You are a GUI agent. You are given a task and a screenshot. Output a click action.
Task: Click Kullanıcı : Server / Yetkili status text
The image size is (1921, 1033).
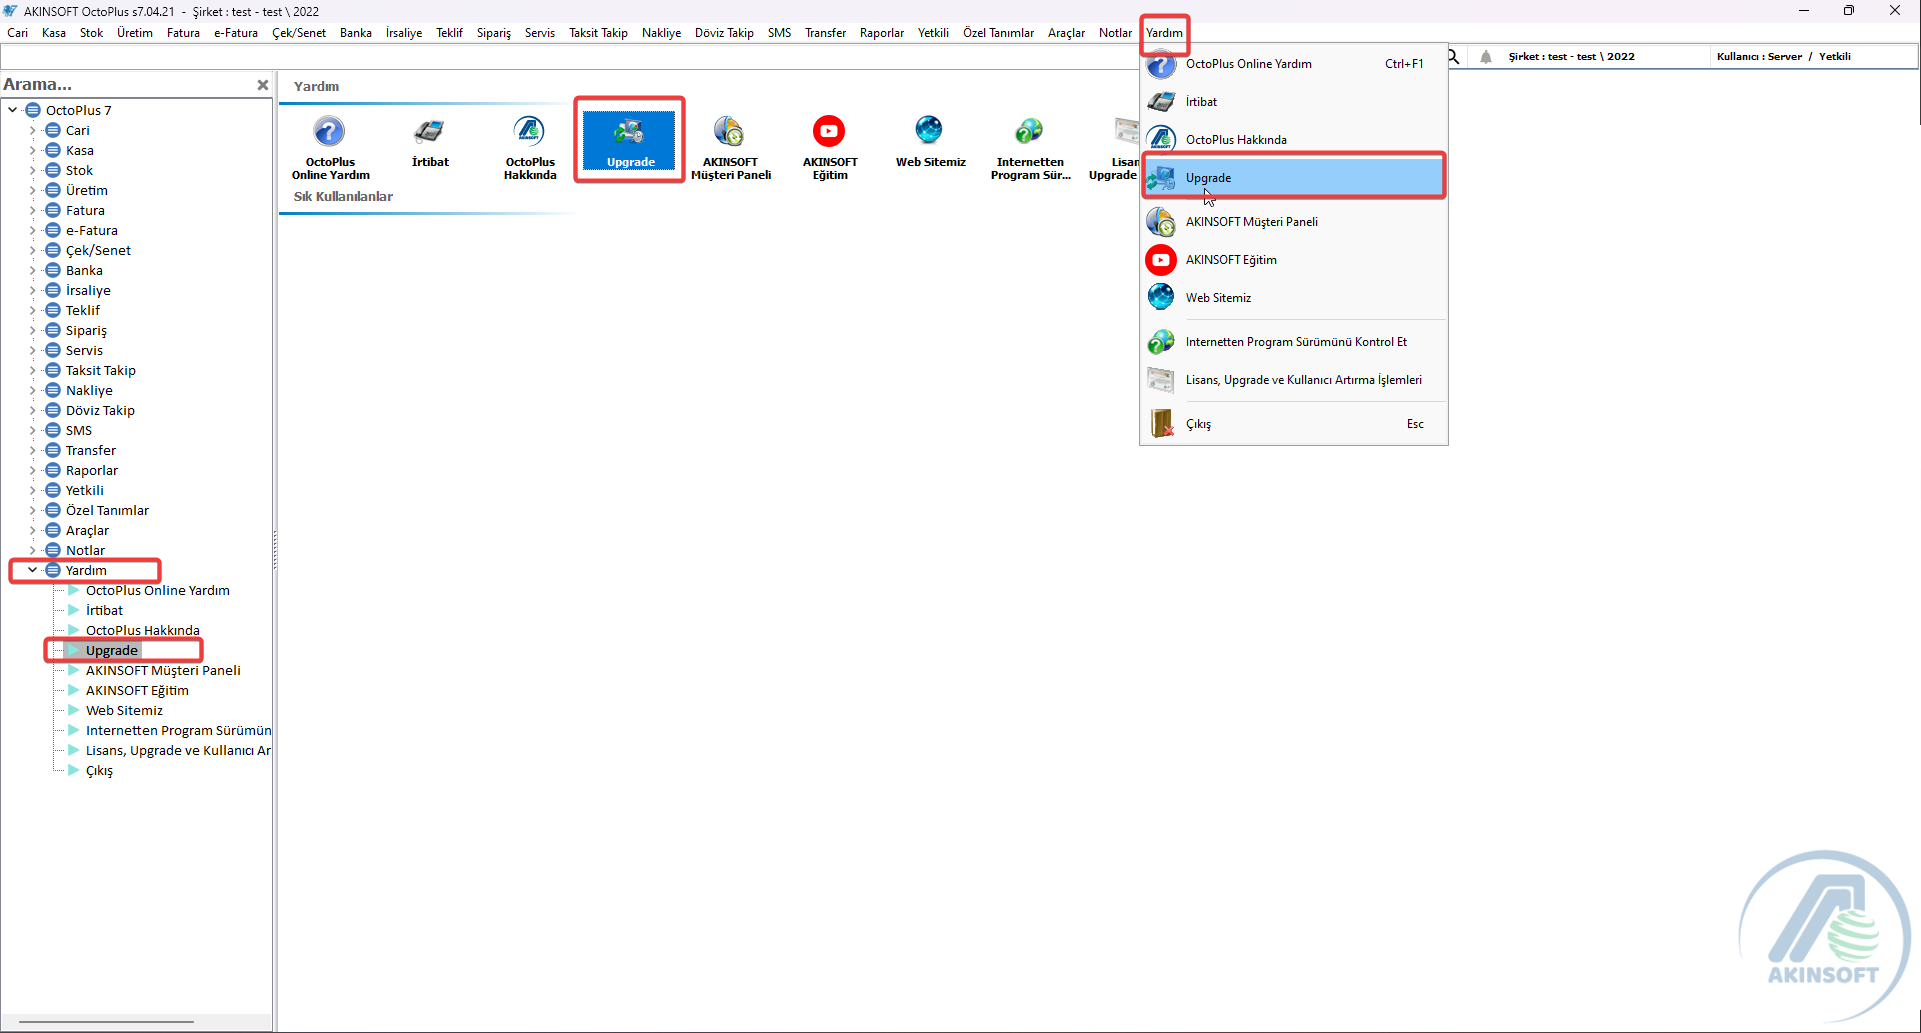1783,57
